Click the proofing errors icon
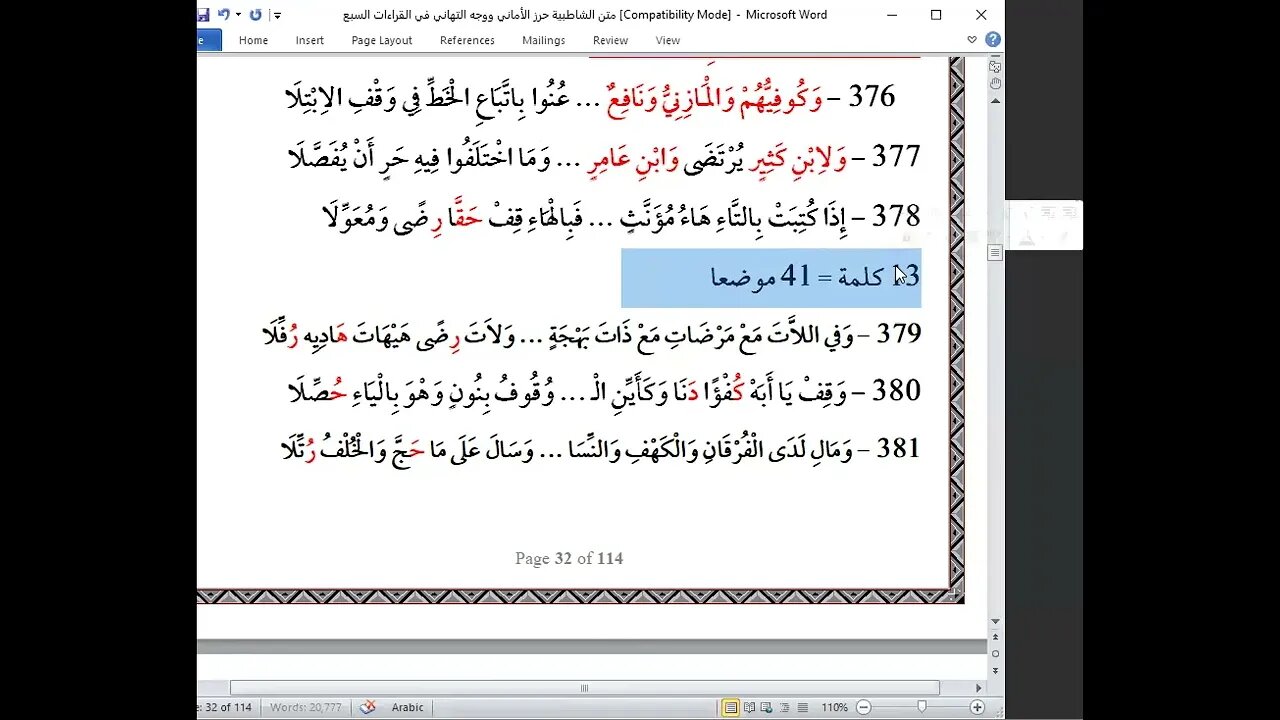This screenshot has width=1280, height=720. pyautogui.click(x=367, y=707)
